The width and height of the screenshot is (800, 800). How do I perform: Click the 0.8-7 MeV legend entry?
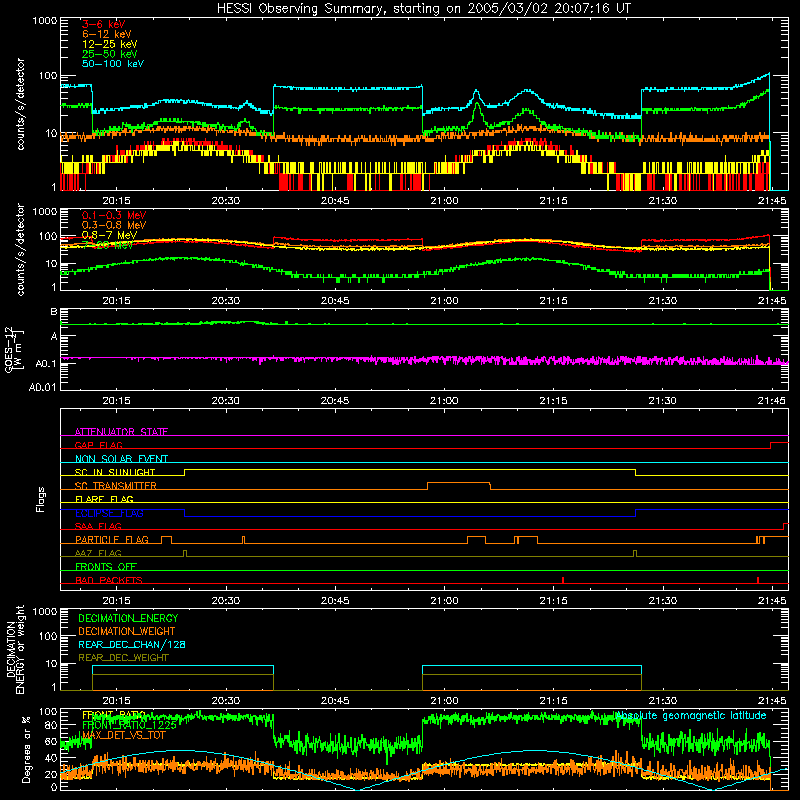click(109, 235)
